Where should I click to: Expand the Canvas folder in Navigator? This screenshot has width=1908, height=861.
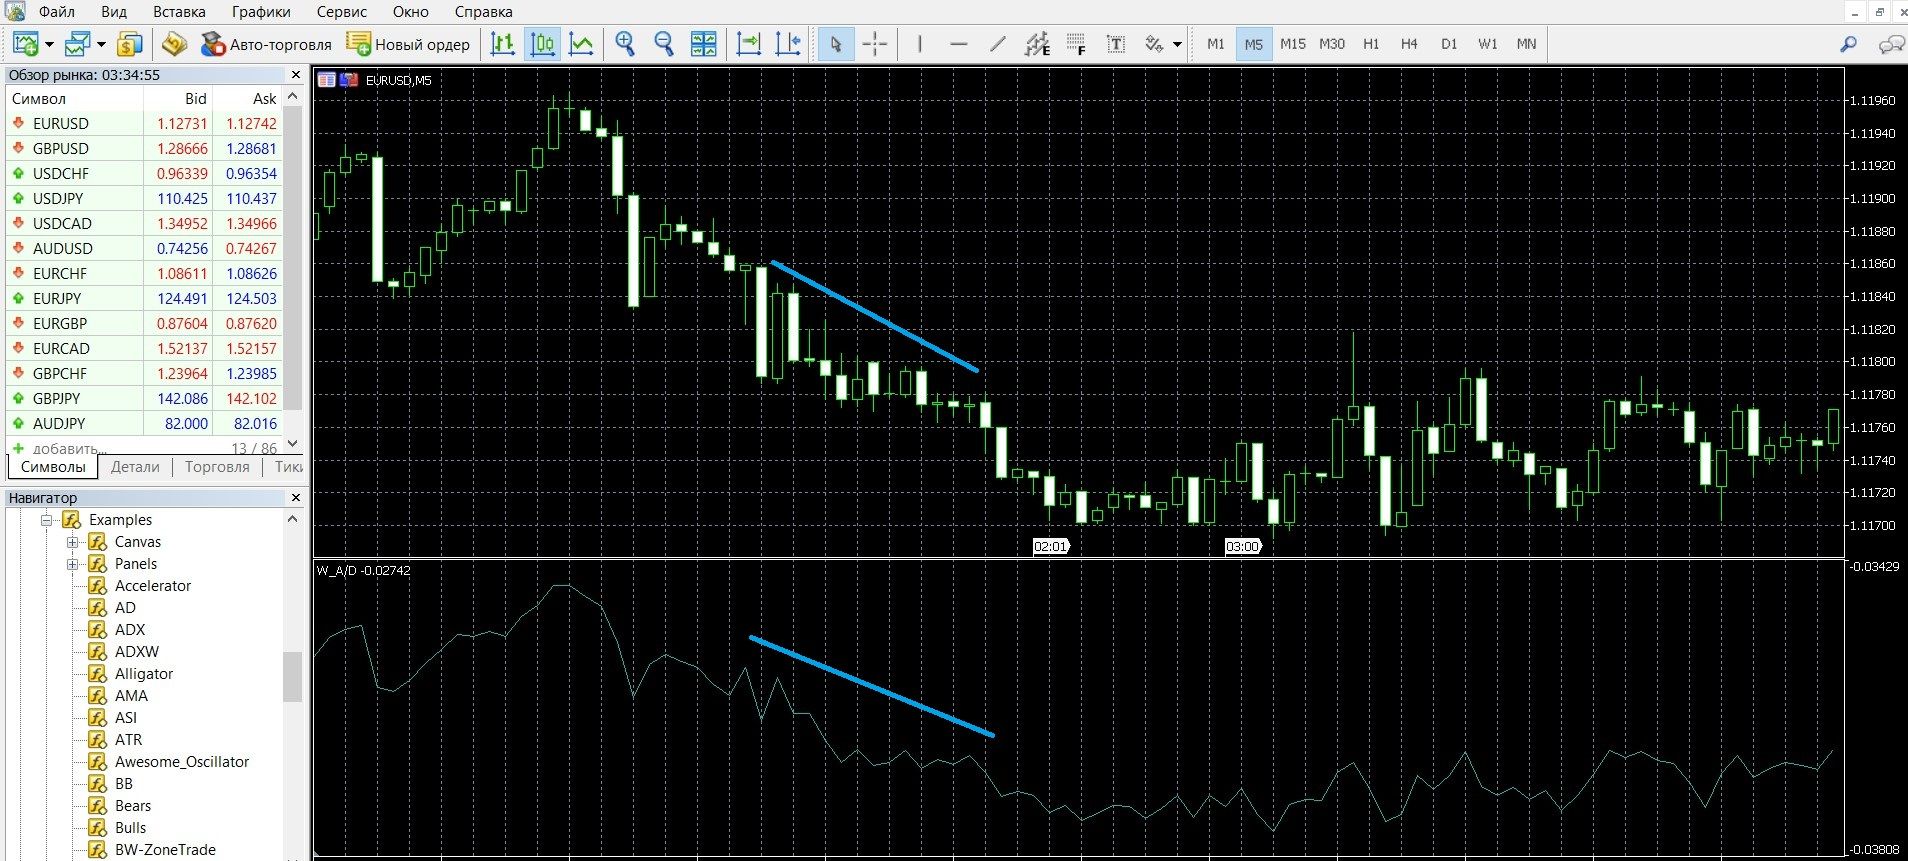pyautogui.click(x=72, y=542)
